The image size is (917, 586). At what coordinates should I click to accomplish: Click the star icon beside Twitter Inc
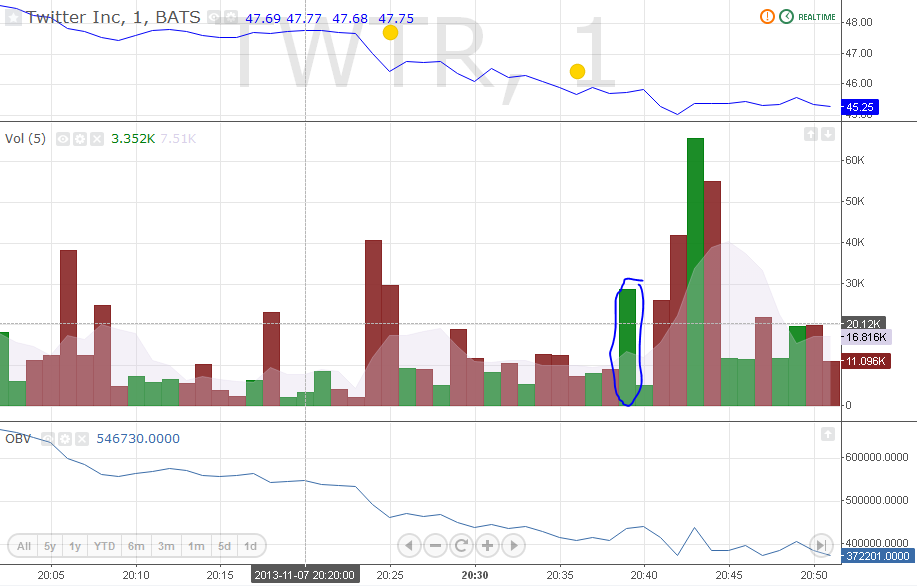pos(13,18)
